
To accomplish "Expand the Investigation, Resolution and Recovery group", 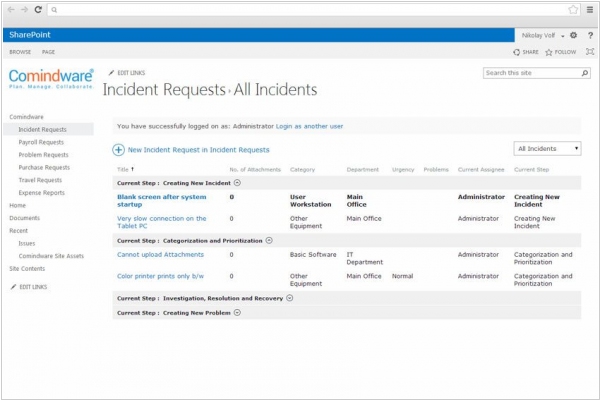I will pos(289,297).
